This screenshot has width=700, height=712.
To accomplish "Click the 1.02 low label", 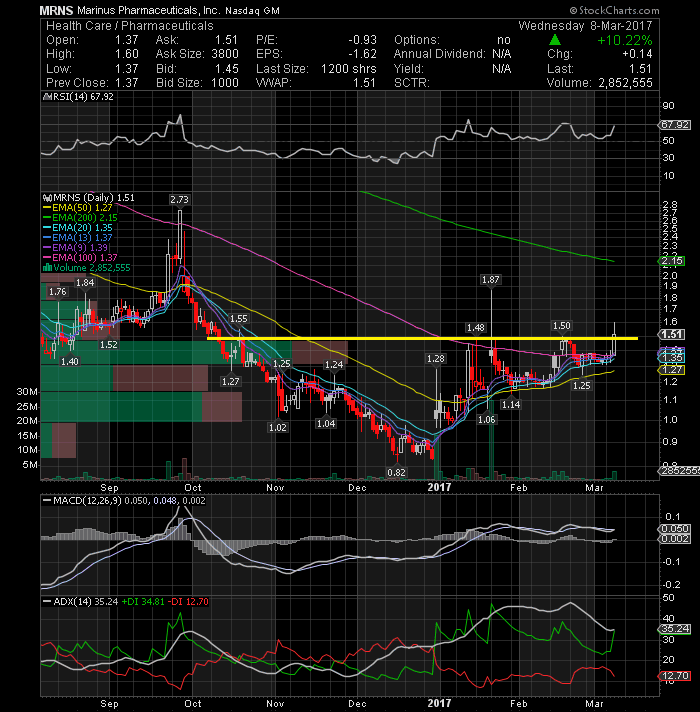I will coord(278,427).
